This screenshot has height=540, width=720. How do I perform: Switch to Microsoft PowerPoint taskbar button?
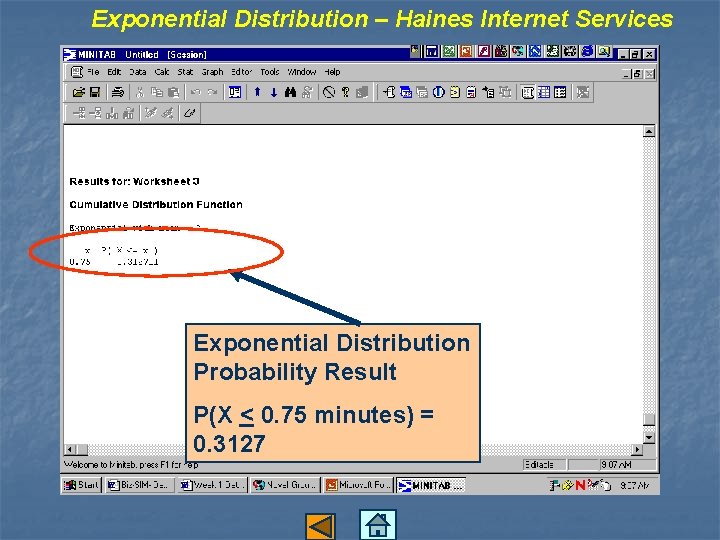pos(358,485)
